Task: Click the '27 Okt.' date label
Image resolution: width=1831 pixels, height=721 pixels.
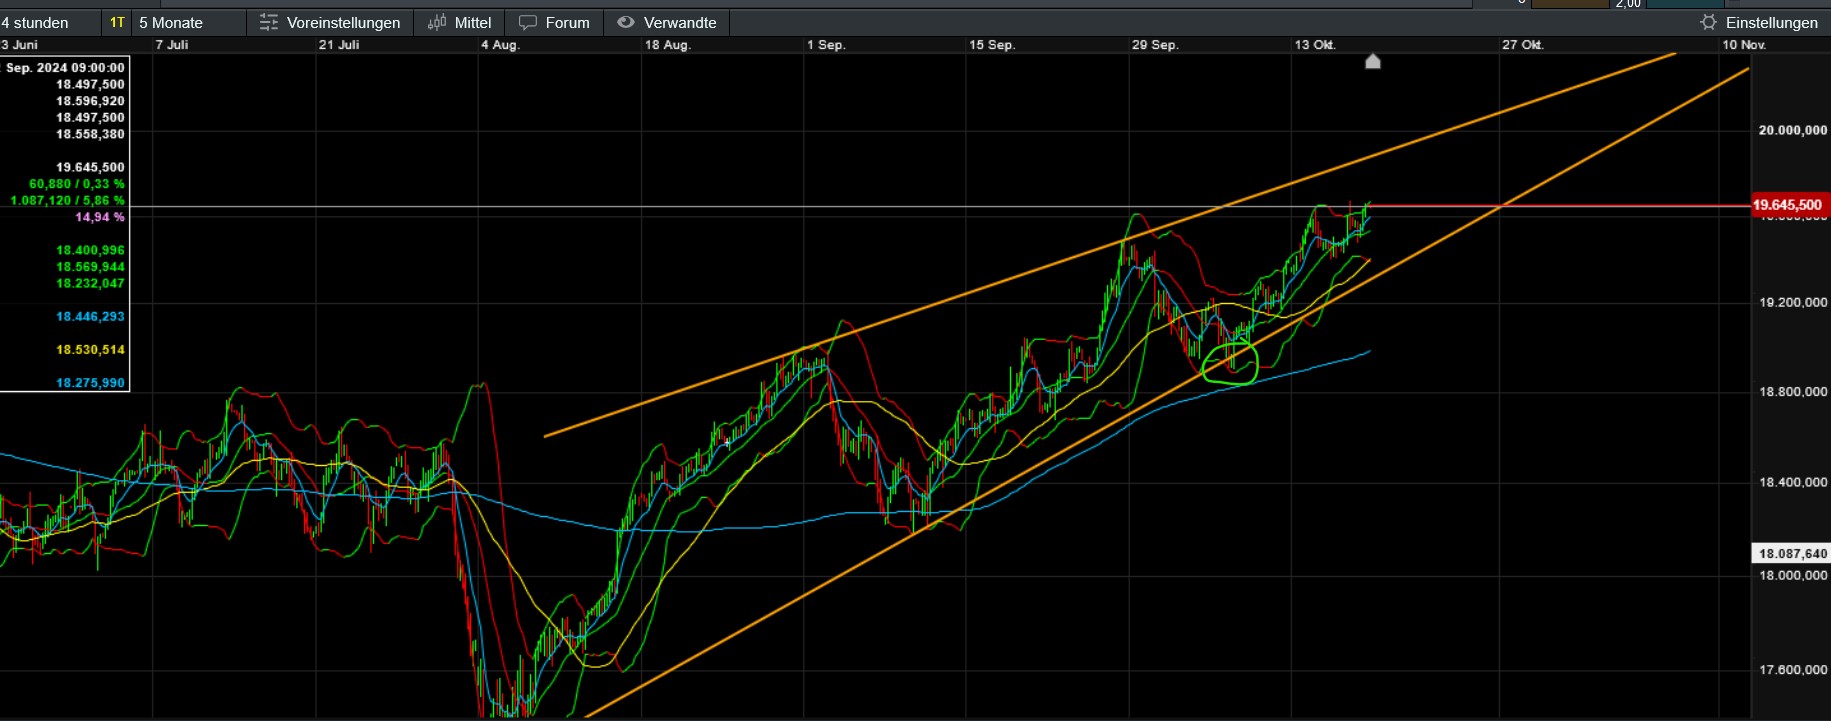Action: (1522, 45)
